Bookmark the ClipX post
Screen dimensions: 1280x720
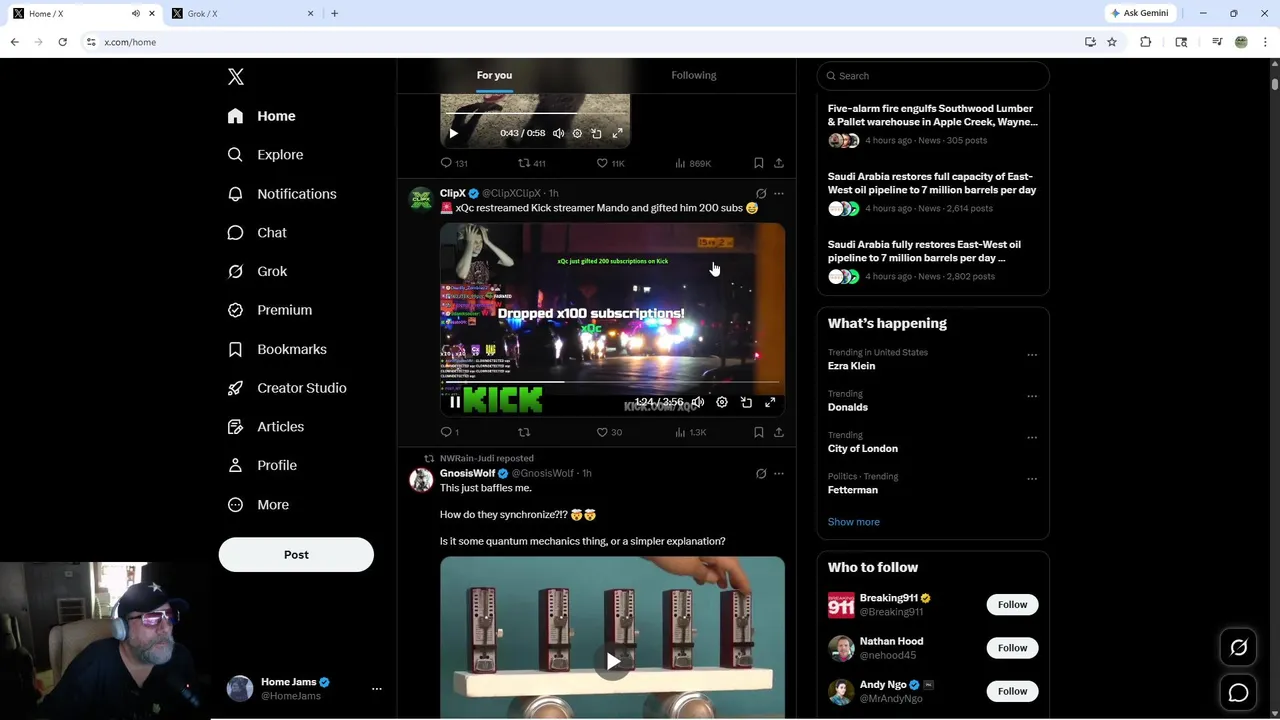759,432
